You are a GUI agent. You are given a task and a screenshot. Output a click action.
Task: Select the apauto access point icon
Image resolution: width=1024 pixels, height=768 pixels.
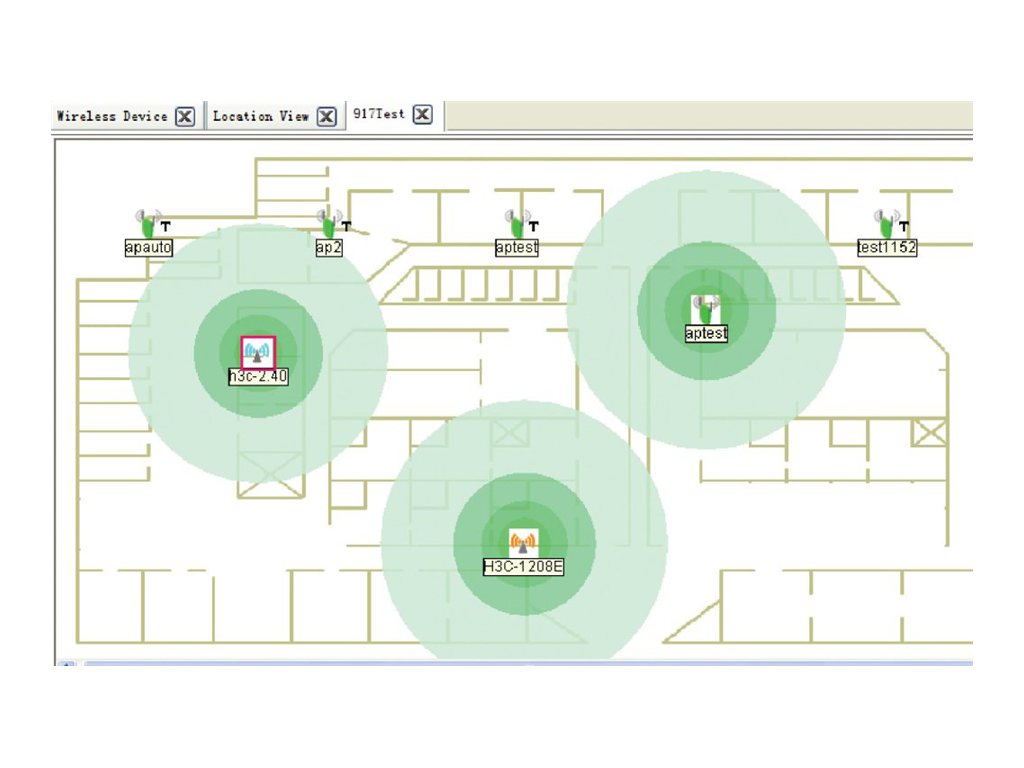pos(148,221)
